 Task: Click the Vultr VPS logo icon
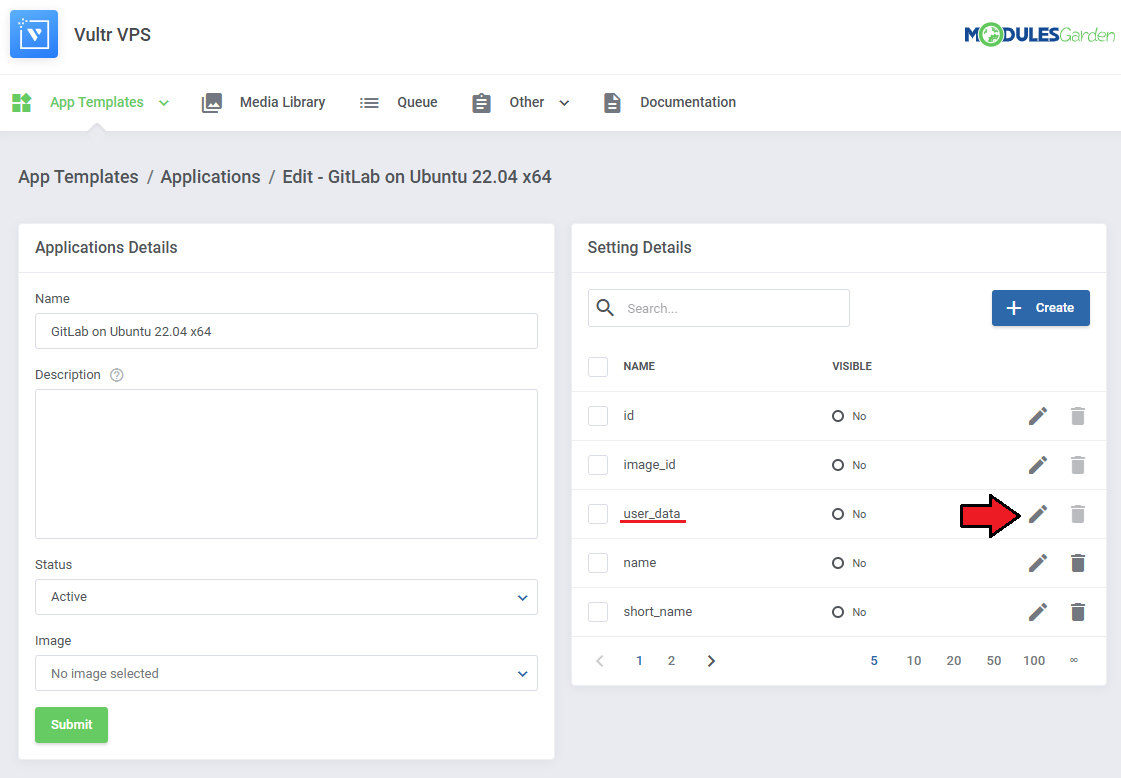click(34, 34)
